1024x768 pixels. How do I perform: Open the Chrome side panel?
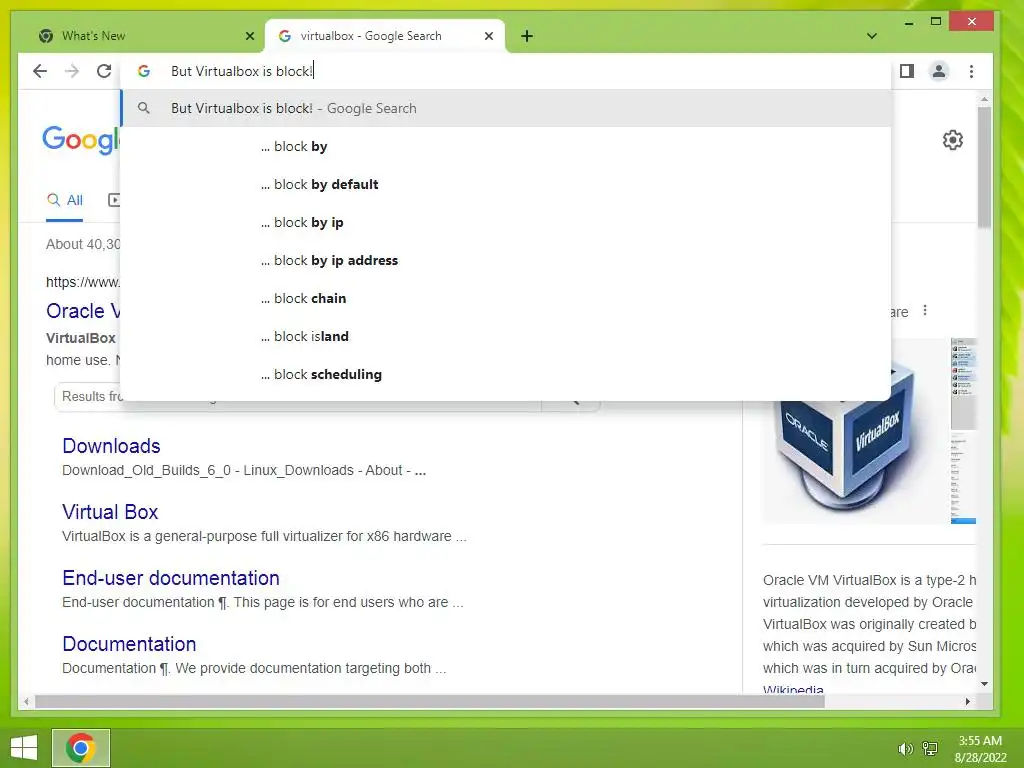[x=906, y=71]
